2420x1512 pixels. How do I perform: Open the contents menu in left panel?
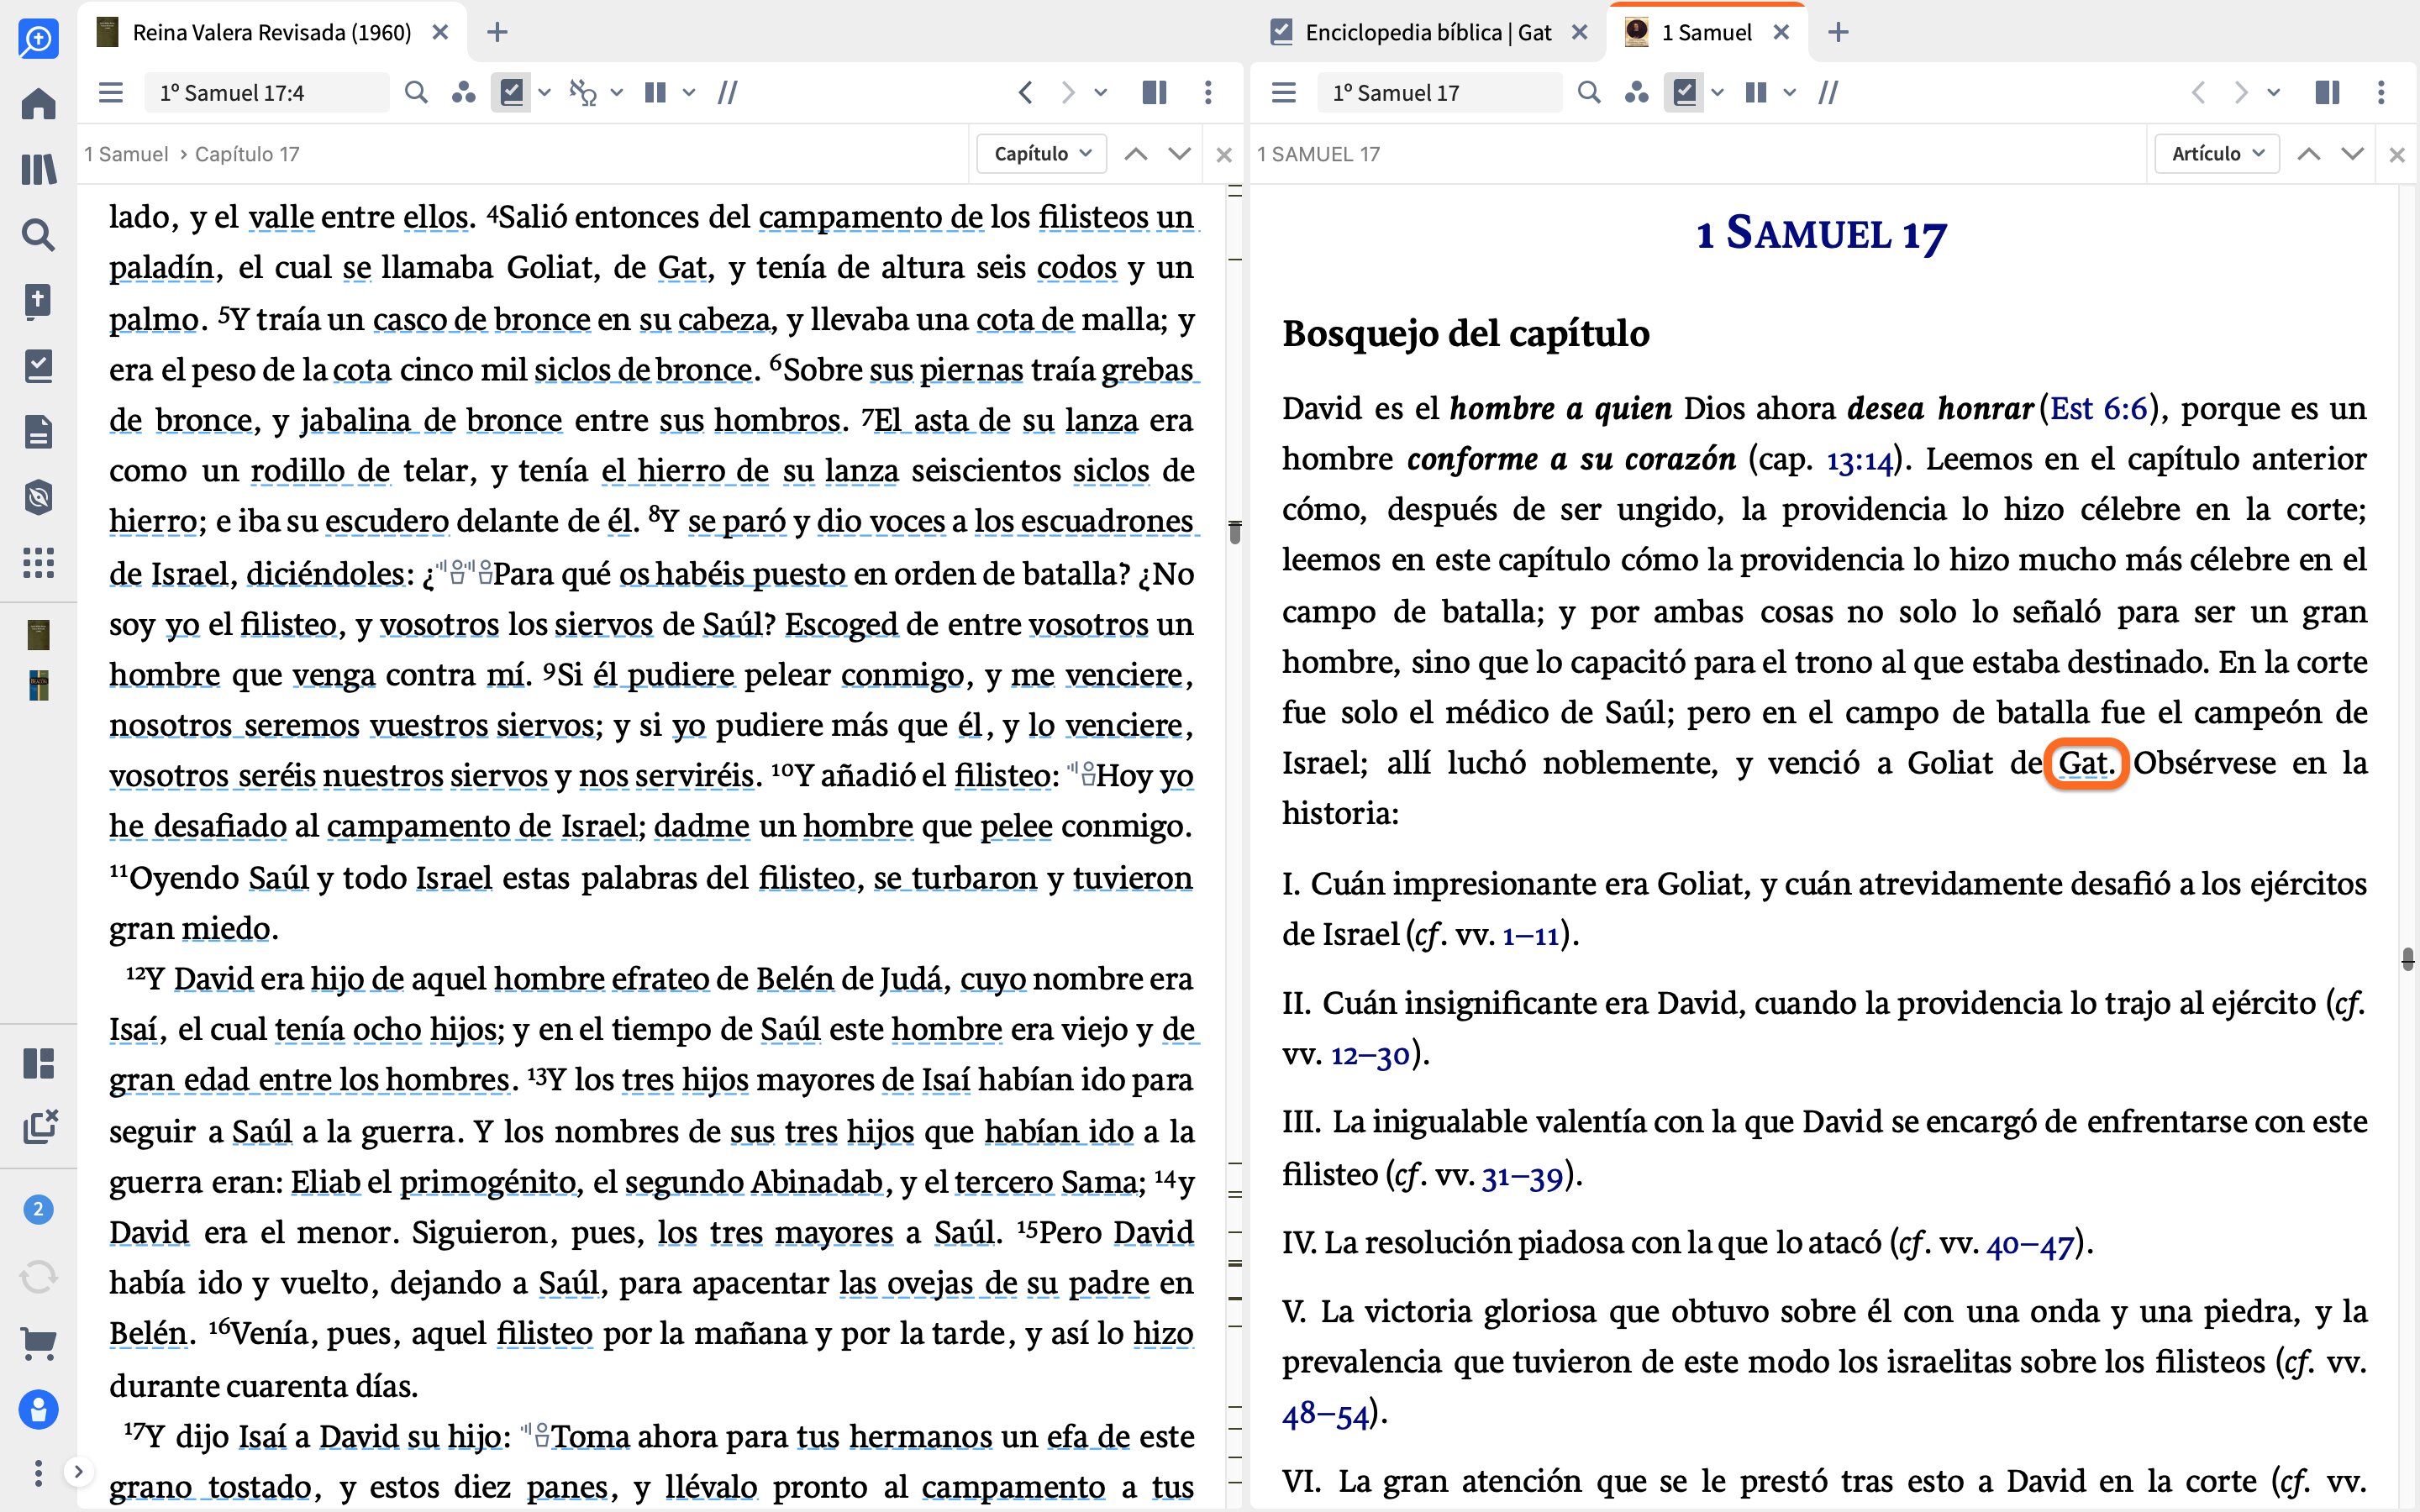111,93
